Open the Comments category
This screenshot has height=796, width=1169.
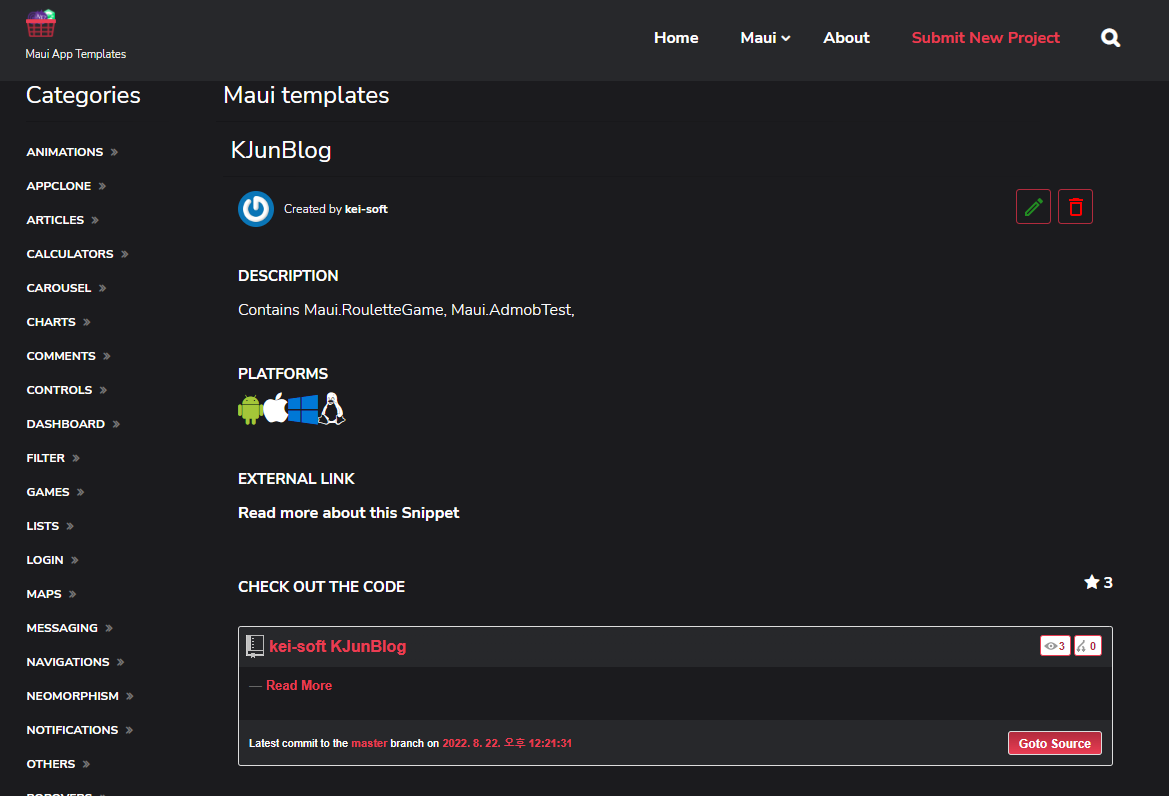[69, 356]
